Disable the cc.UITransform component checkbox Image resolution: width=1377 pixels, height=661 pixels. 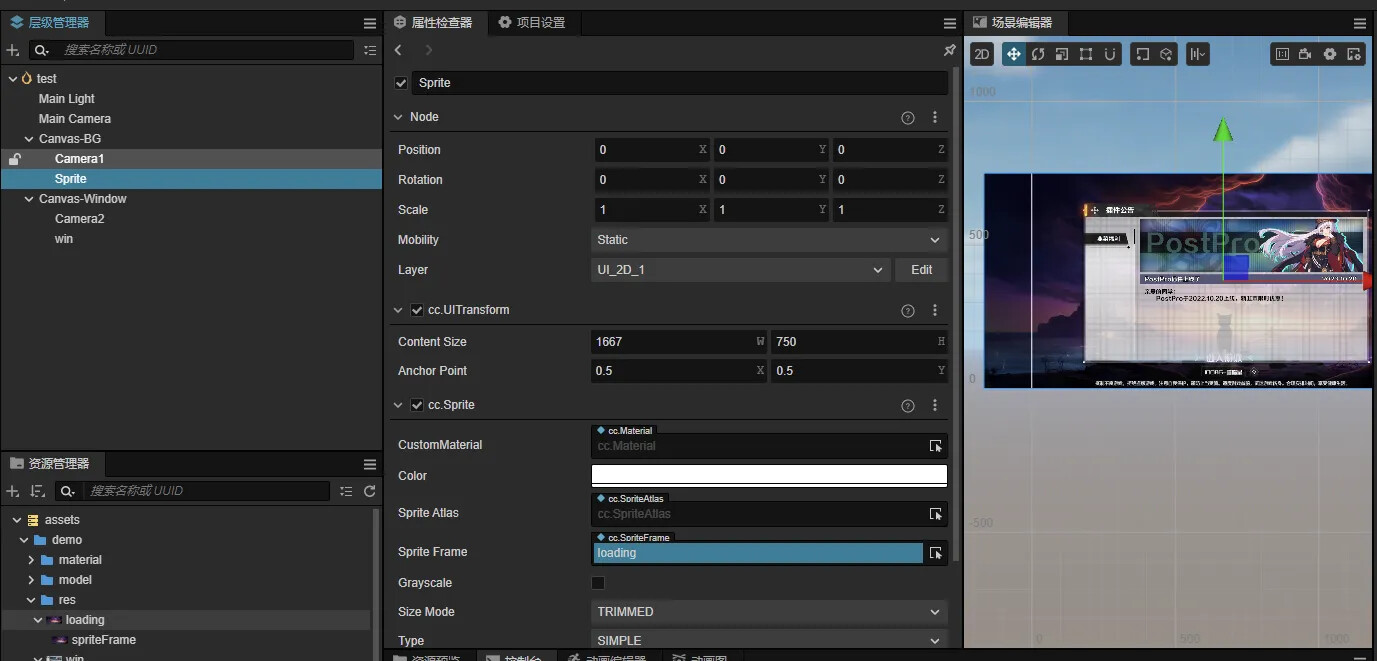coord(417,310)
